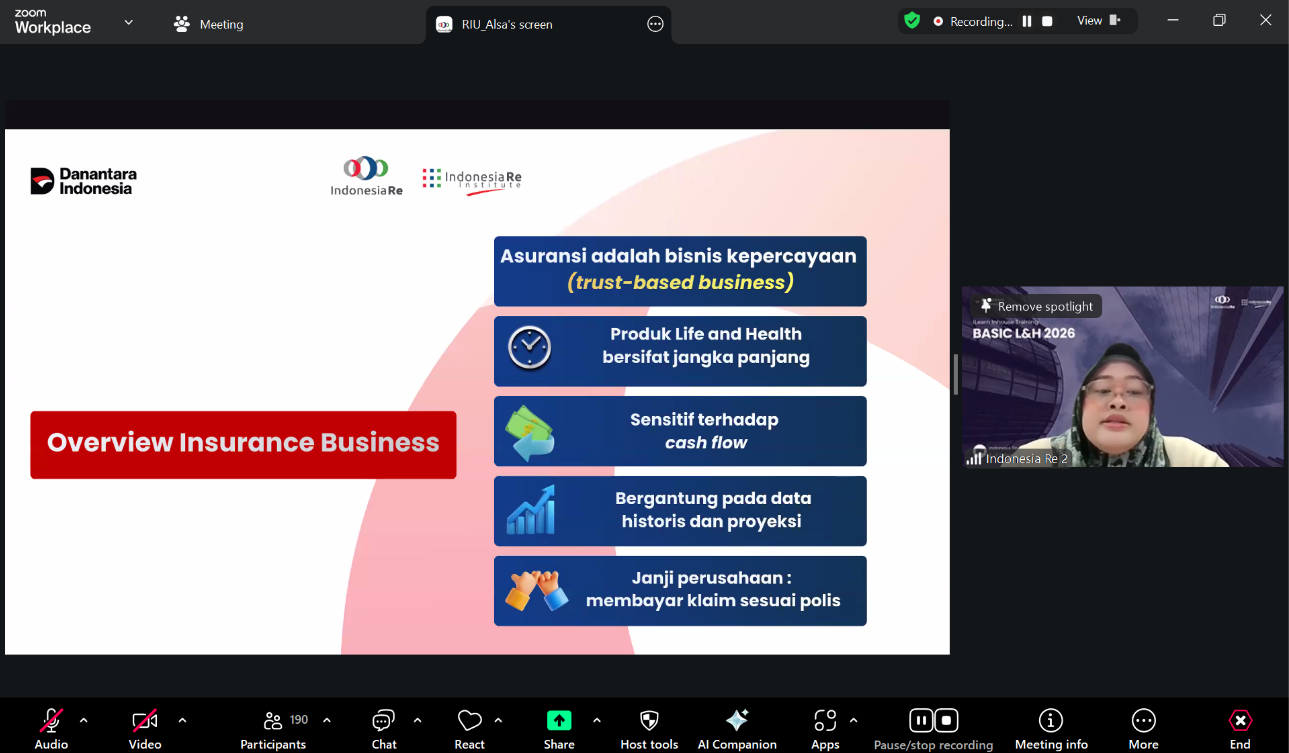Launch the AI Companion
1289x753 pixels.
737,721
